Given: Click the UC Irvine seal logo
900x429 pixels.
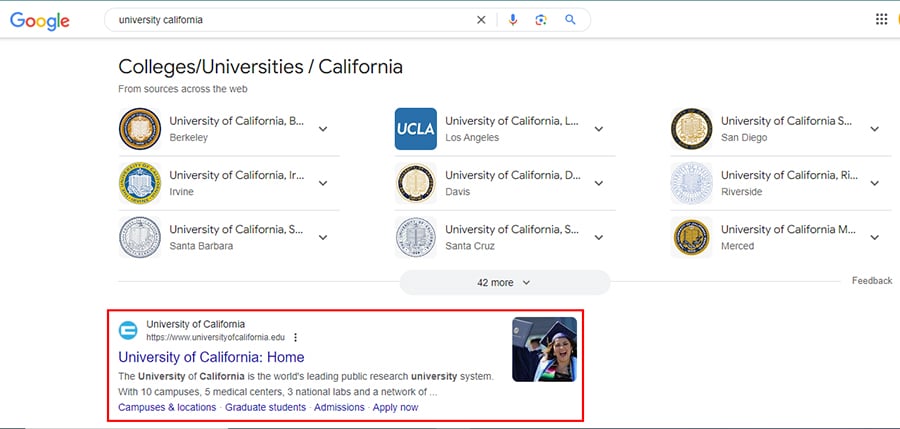Looking at the screenshot, I should click(140, 183).
